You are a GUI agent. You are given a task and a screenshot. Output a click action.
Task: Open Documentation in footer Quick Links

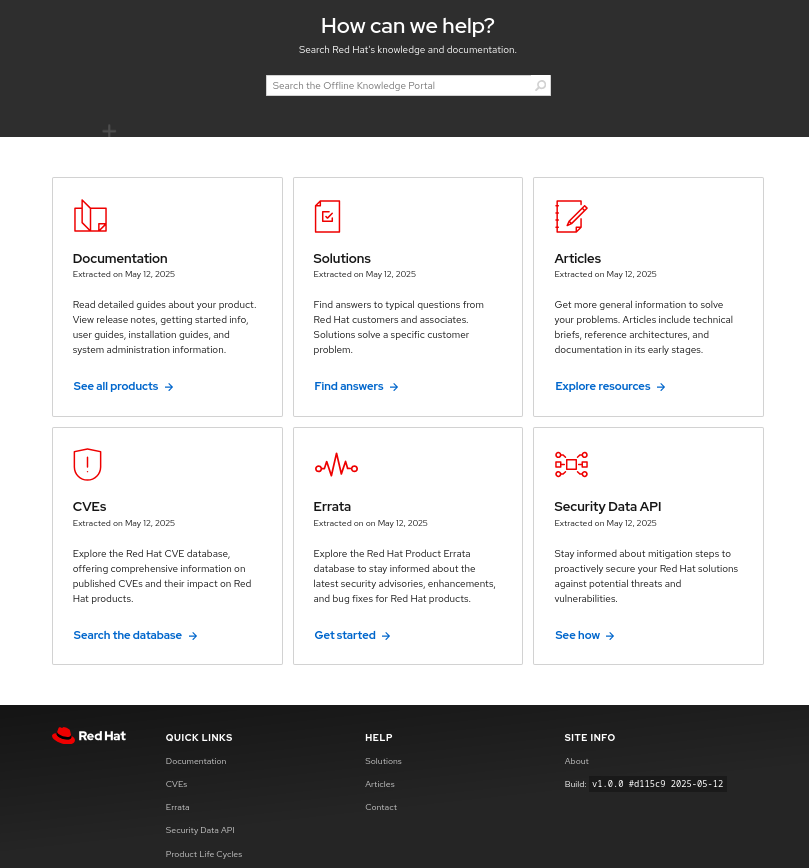pyautogui.click(x=196, y=761)
